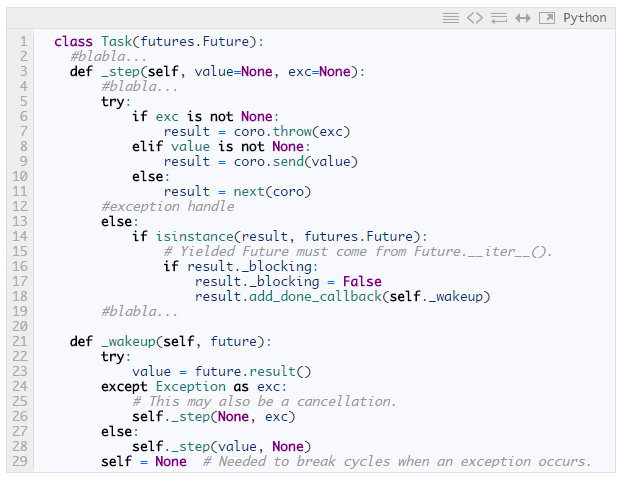The image size is (626, 493).
Task: Click line number 27 in gutter
Action: point(20,432)
